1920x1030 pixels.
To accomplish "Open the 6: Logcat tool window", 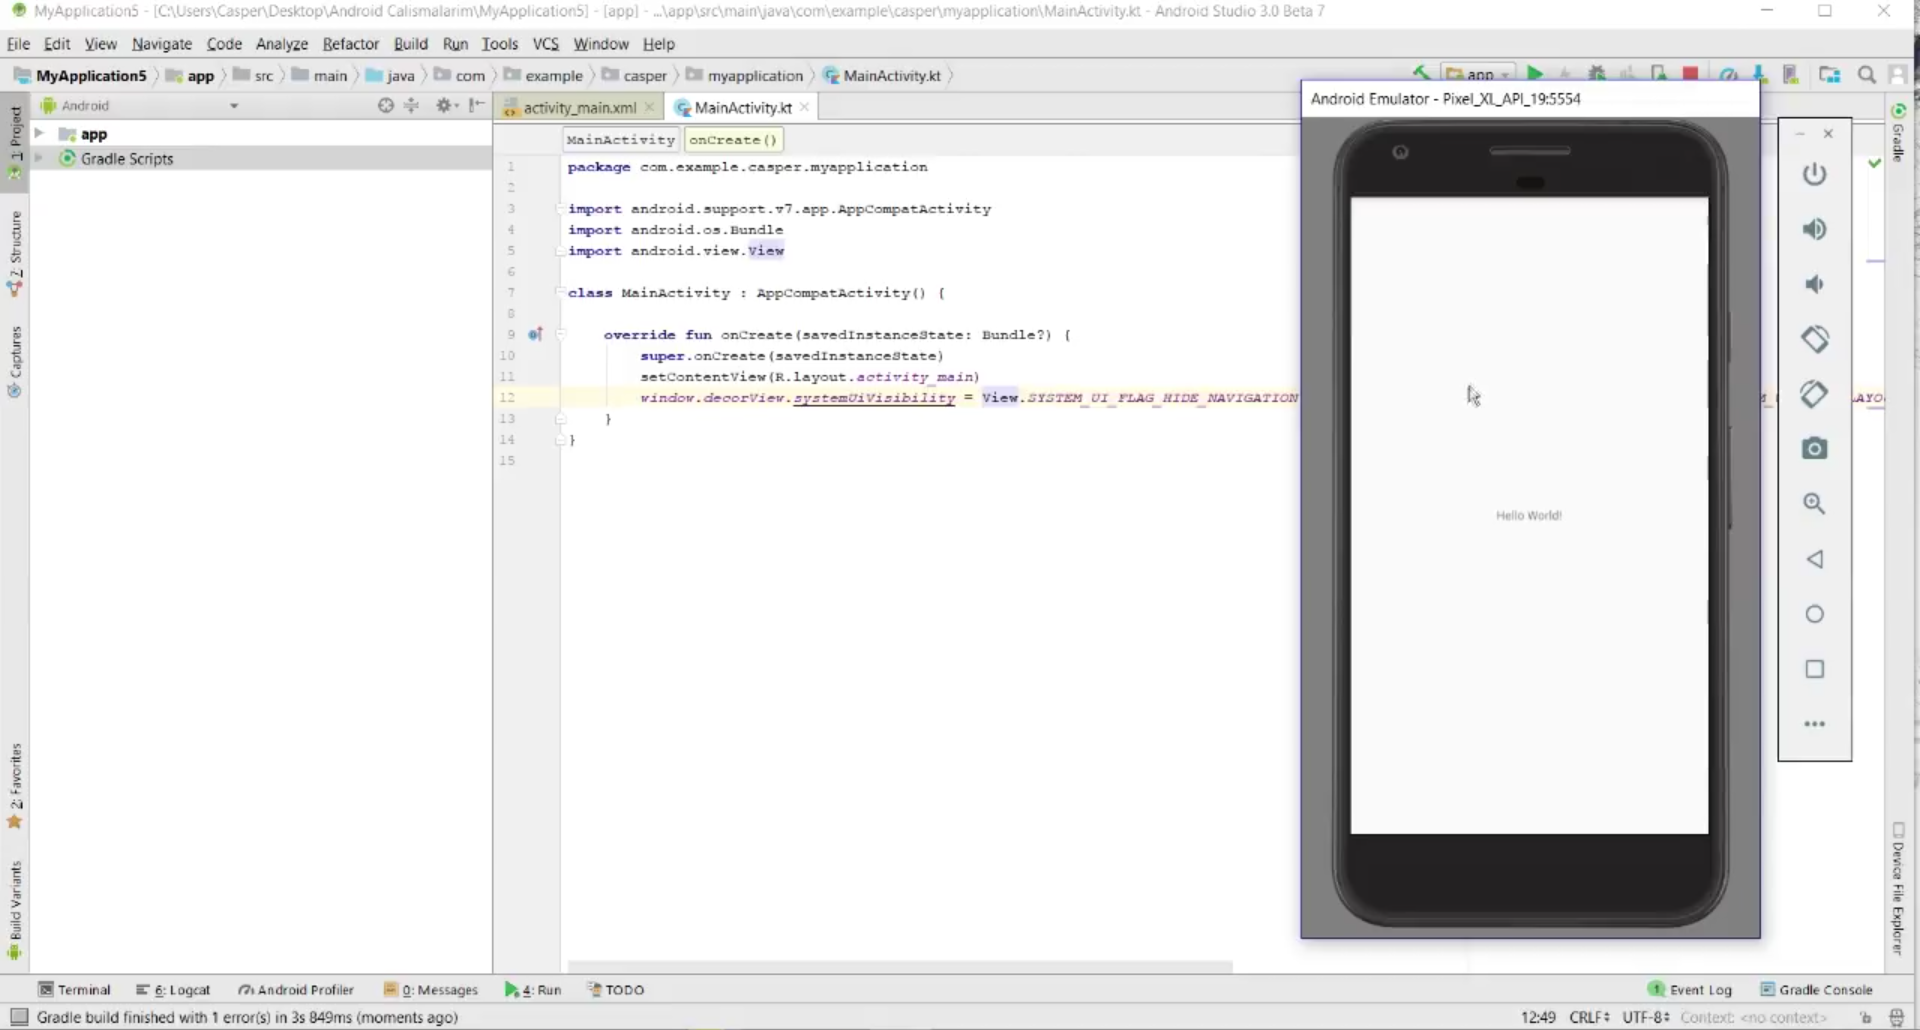I will 173,990.
